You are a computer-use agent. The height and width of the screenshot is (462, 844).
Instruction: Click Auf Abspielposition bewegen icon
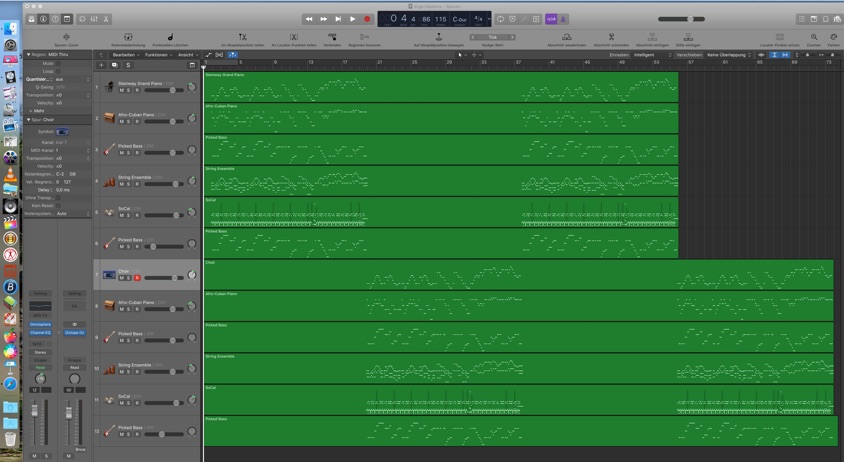(x=439, y=37)
